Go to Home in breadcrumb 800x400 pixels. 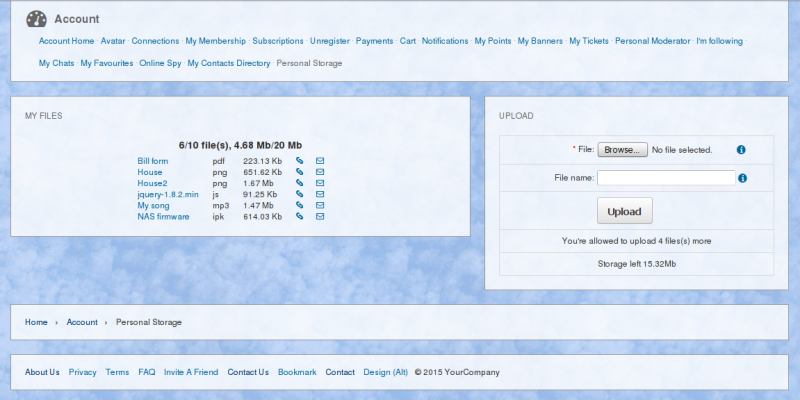[x=36, y=322]
